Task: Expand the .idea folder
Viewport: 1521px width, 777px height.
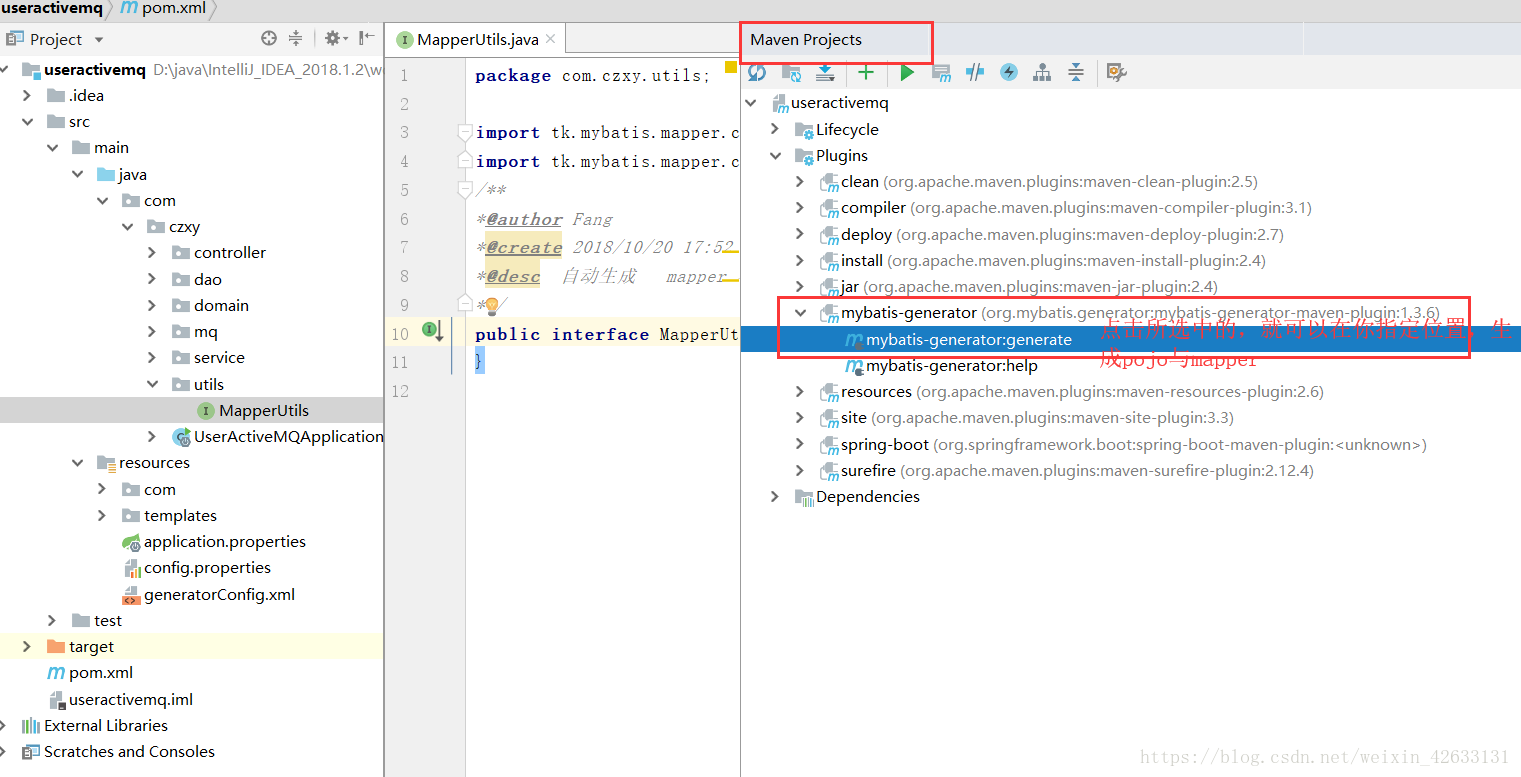Action: point(28,96)
